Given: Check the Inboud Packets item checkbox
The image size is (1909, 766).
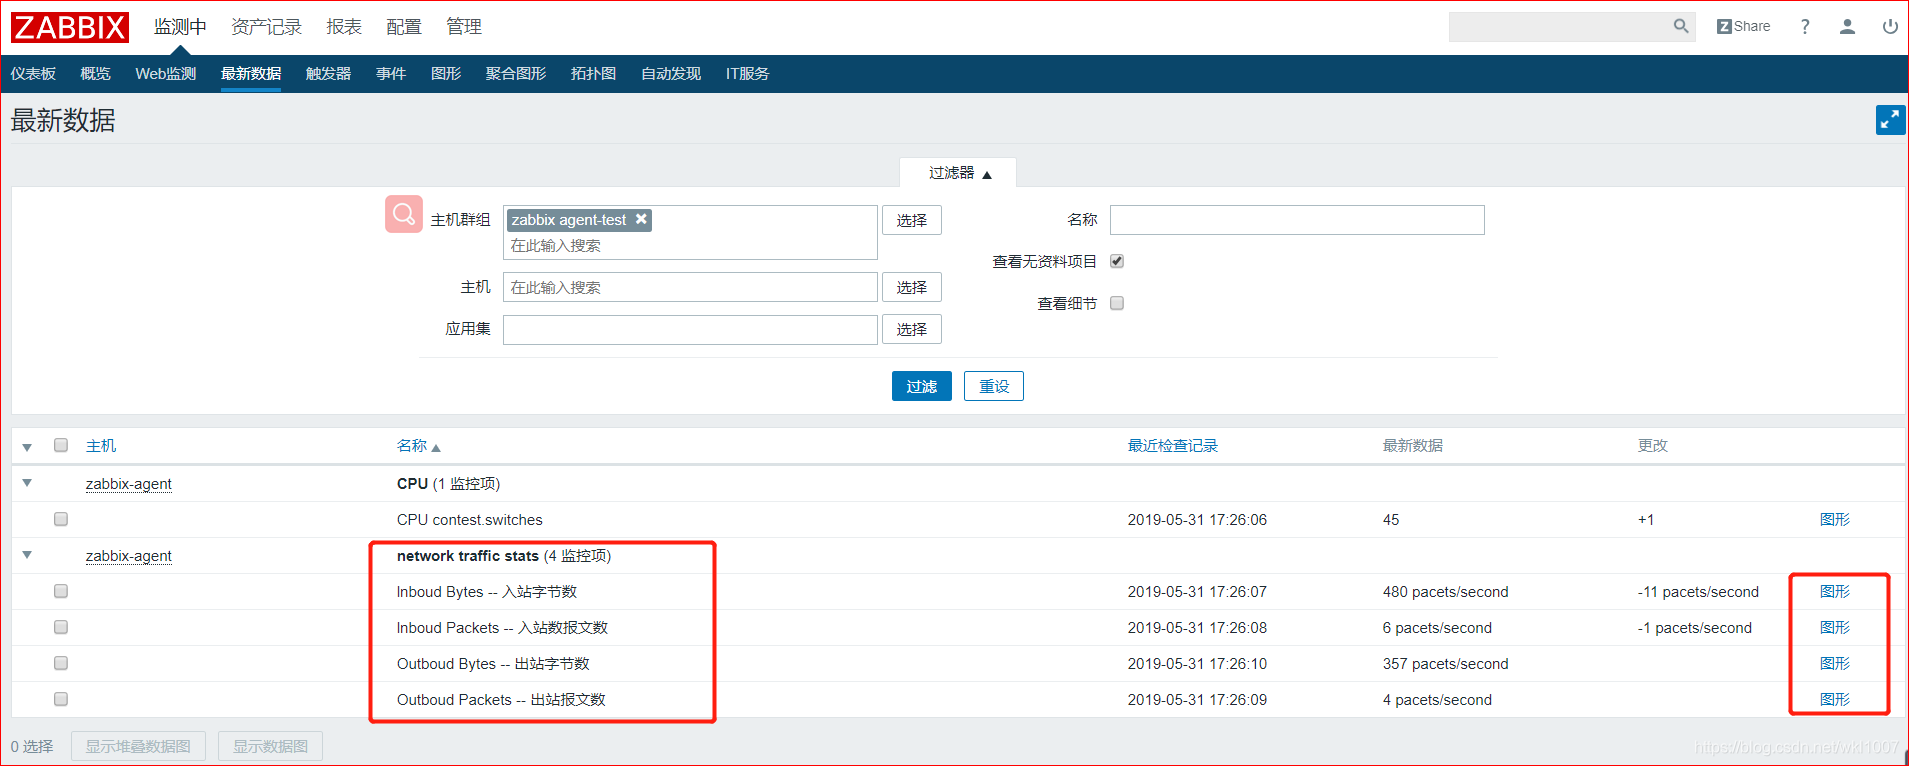Looking at the screenshot, I should click(x=61, y=627).
